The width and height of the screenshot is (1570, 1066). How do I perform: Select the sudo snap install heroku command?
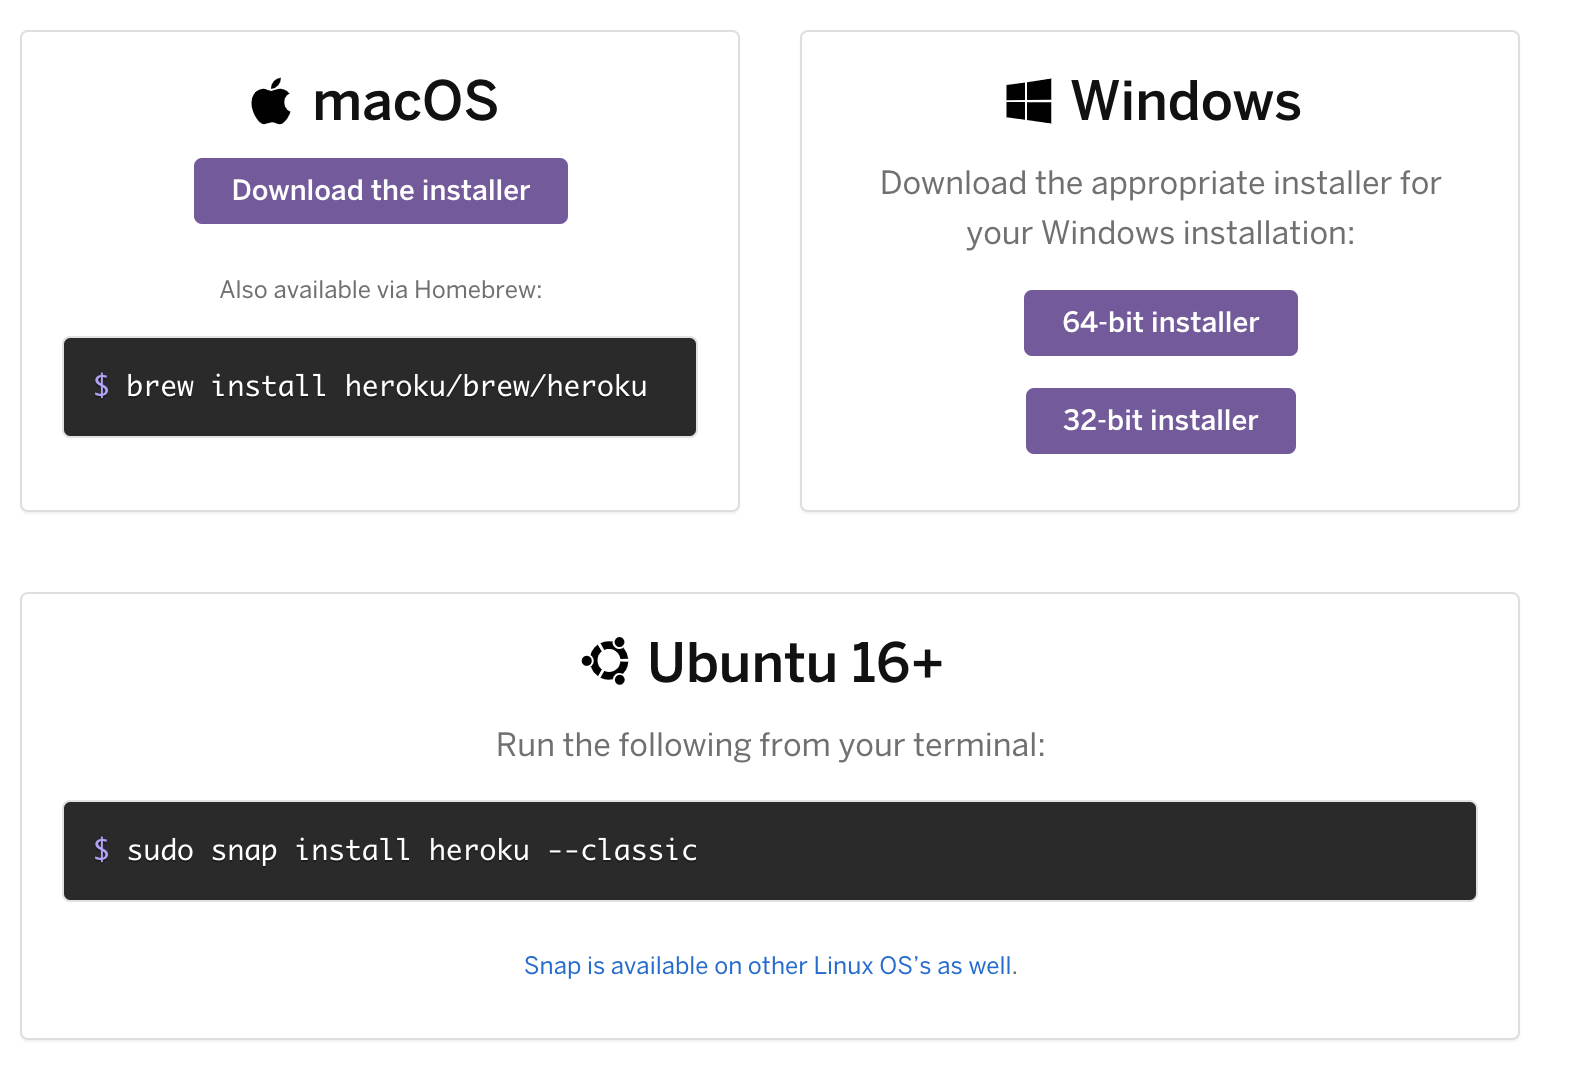pos(412,850)
